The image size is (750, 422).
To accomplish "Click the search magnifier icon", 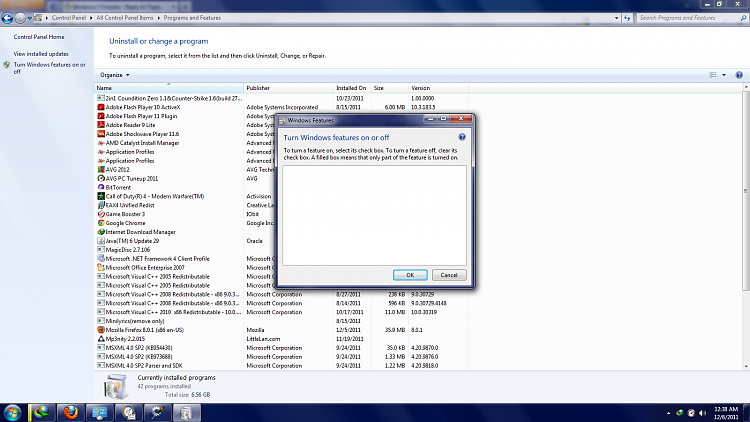I will pos(743,18).
